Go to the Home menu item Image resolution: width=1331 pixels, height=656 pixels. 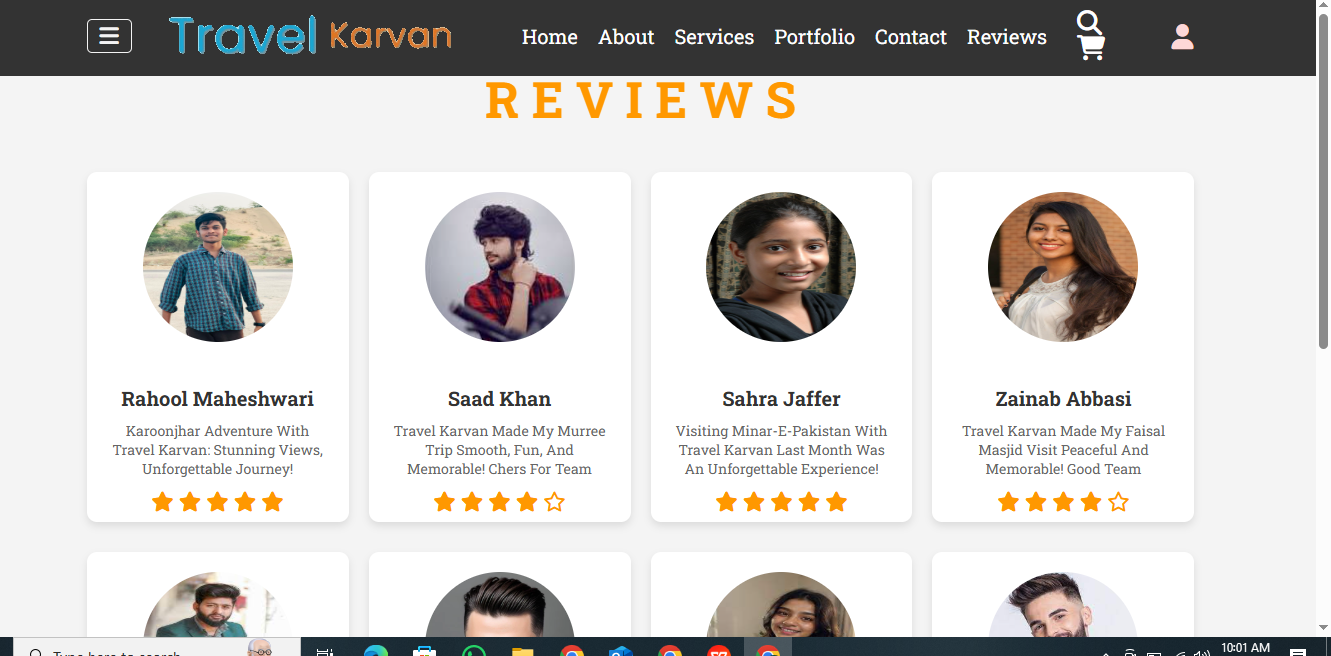[x=550, y=37]
